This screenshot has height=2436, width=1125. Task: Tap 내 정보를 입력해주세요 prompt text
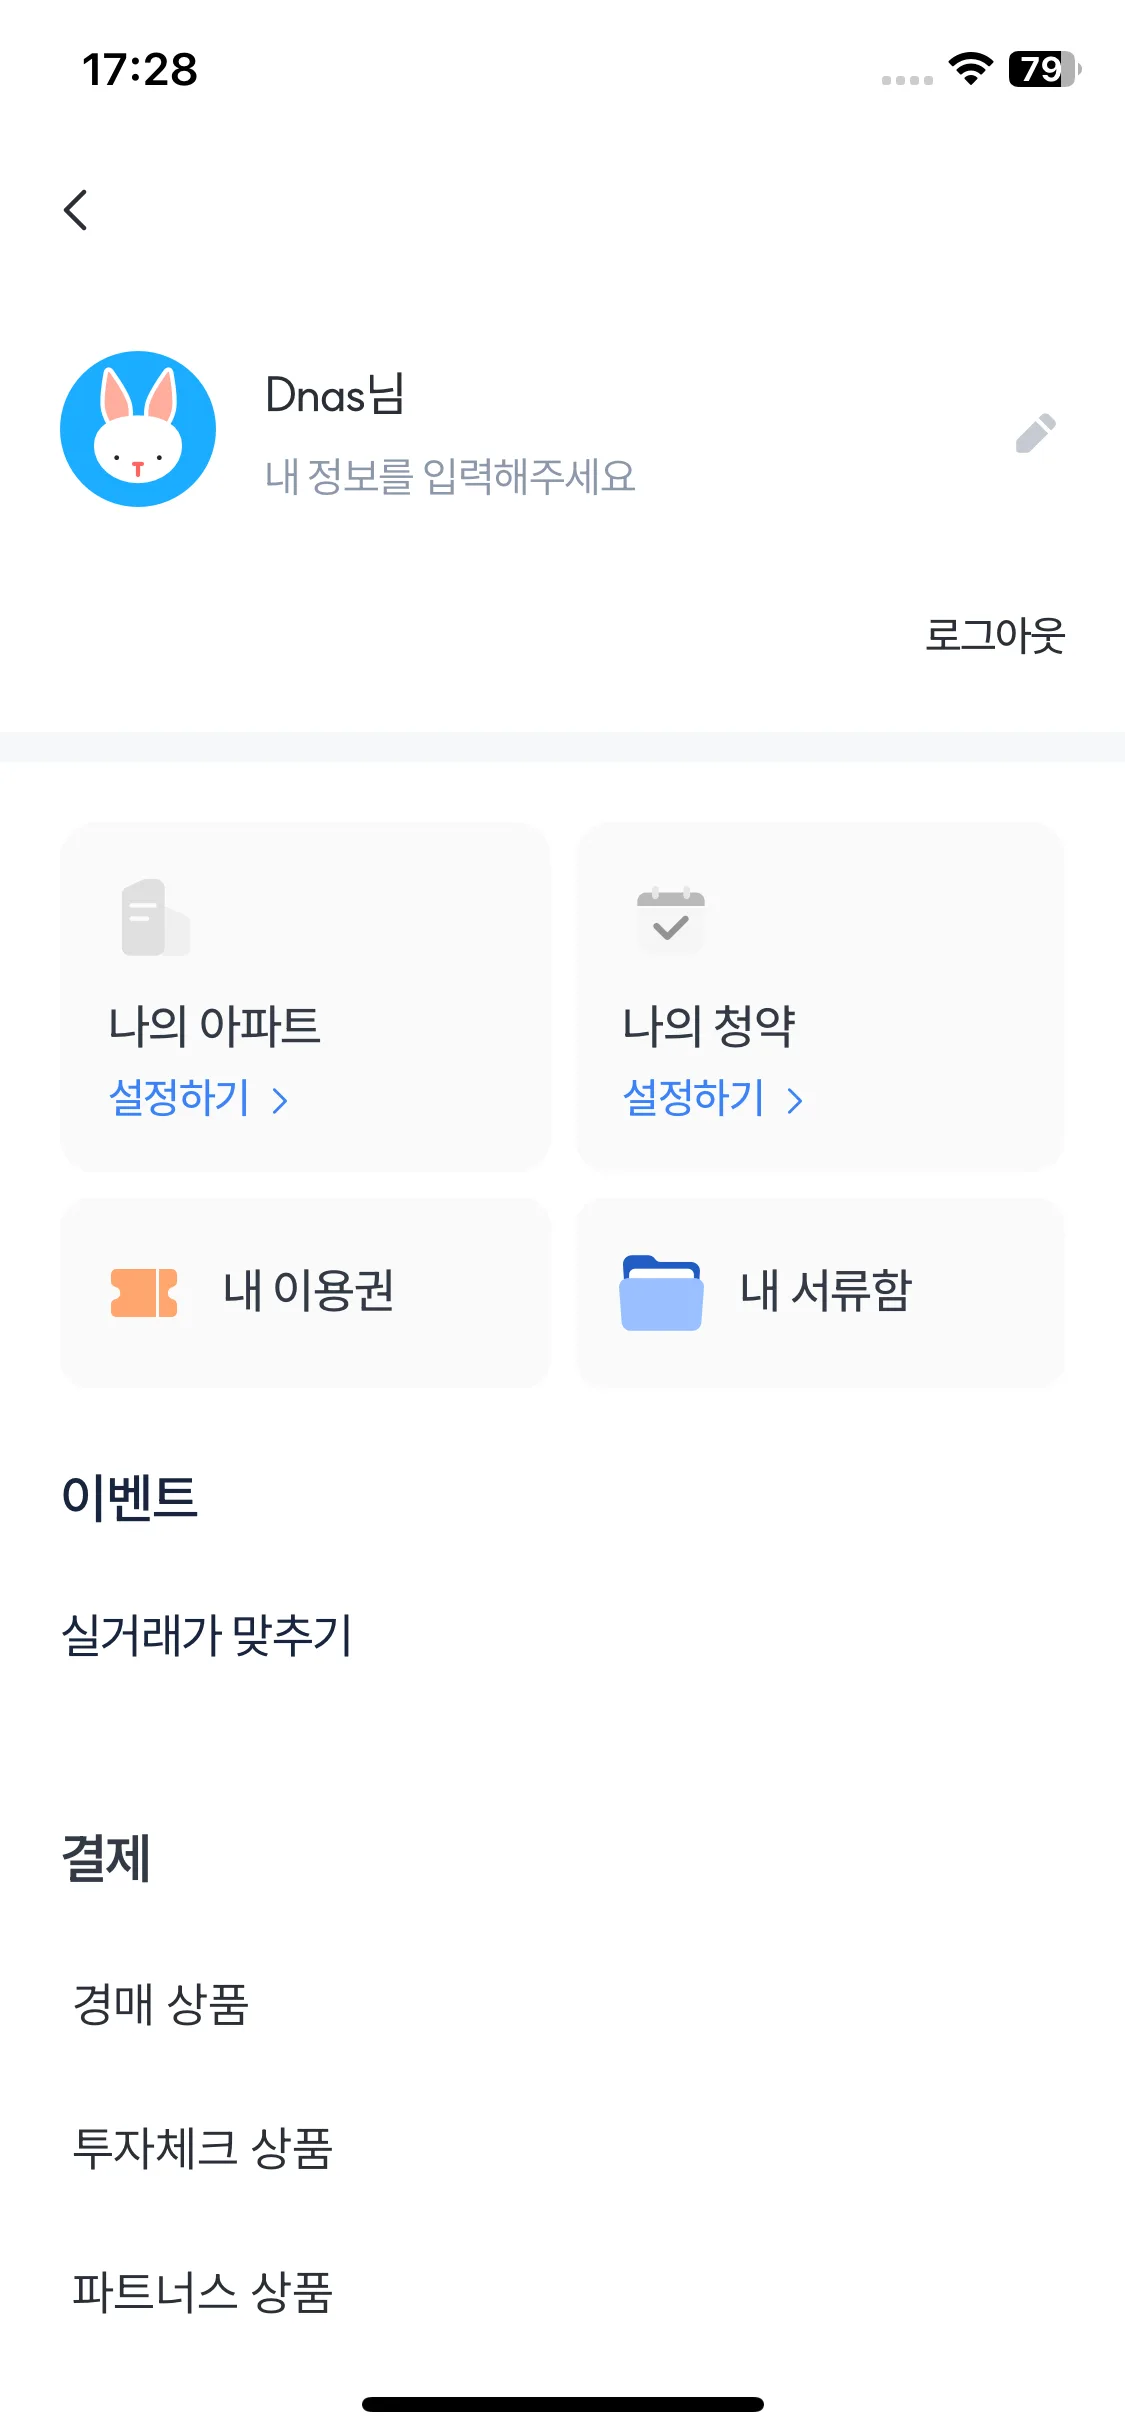tap(451, 476)
